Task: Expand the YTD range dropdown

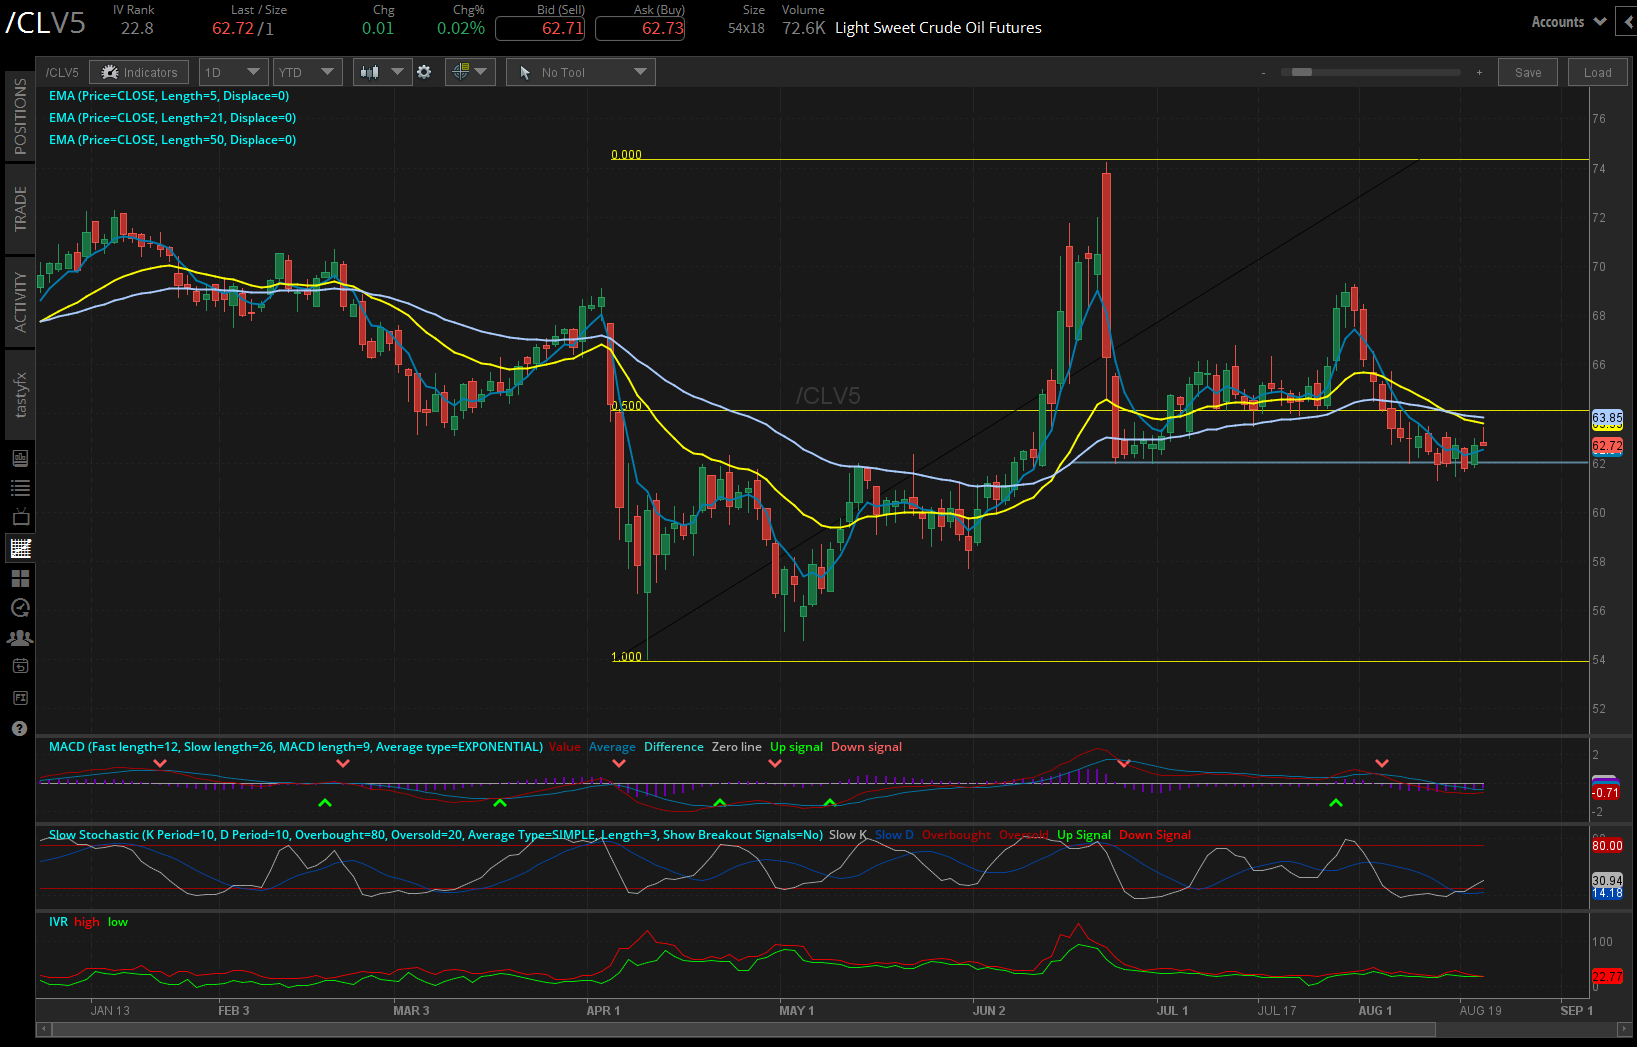Action: [x=307, y=71]
